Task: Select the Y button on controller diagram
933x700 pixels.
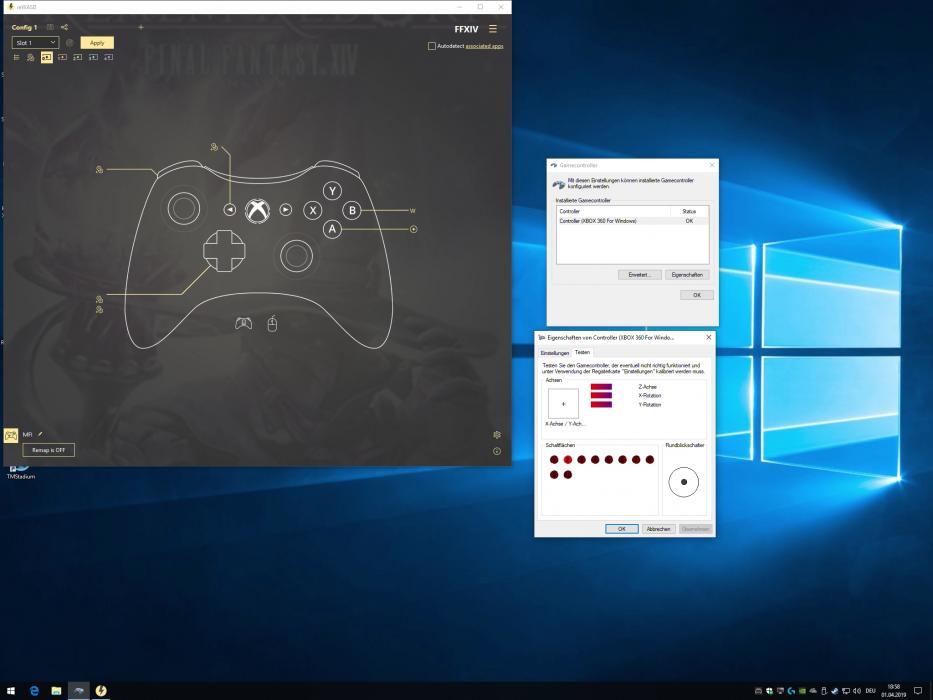Action: click(333, 191)
